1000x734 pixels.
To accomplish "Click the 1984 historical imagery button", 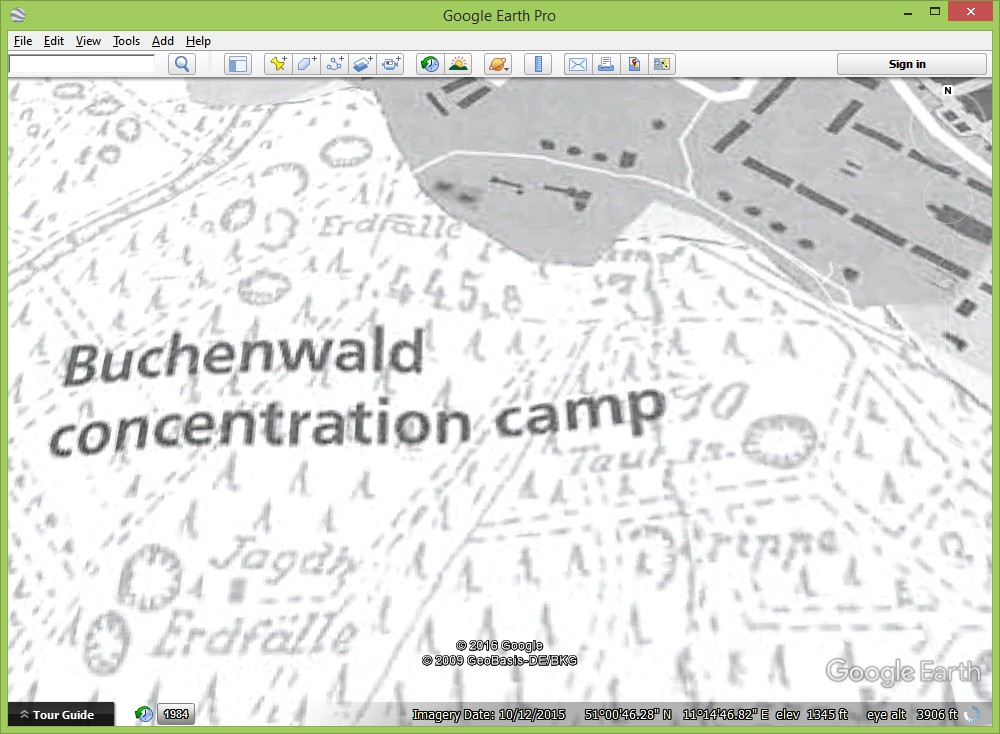I will (x=176, y=714).
